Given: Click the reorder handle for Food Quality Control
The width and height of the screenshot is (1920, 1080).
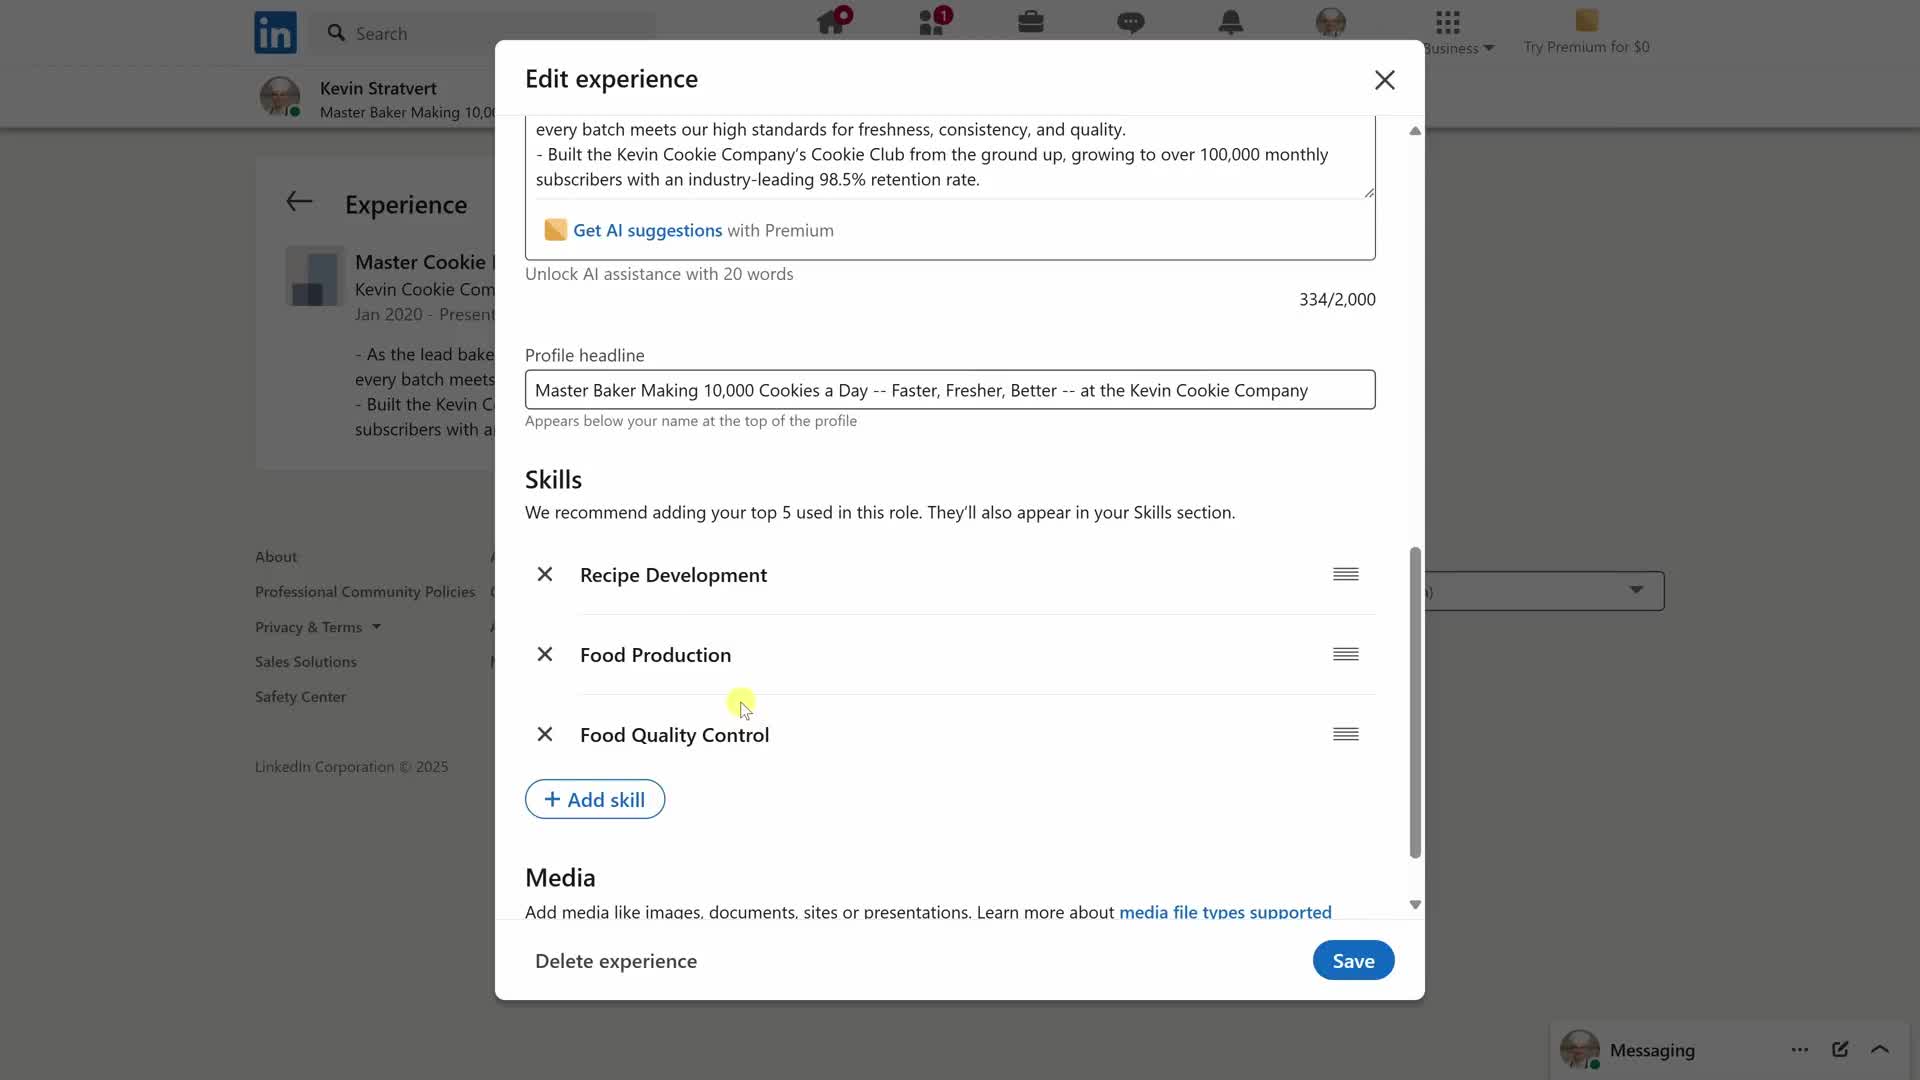Looking at the screenshot, I should tap(1345, 734).
